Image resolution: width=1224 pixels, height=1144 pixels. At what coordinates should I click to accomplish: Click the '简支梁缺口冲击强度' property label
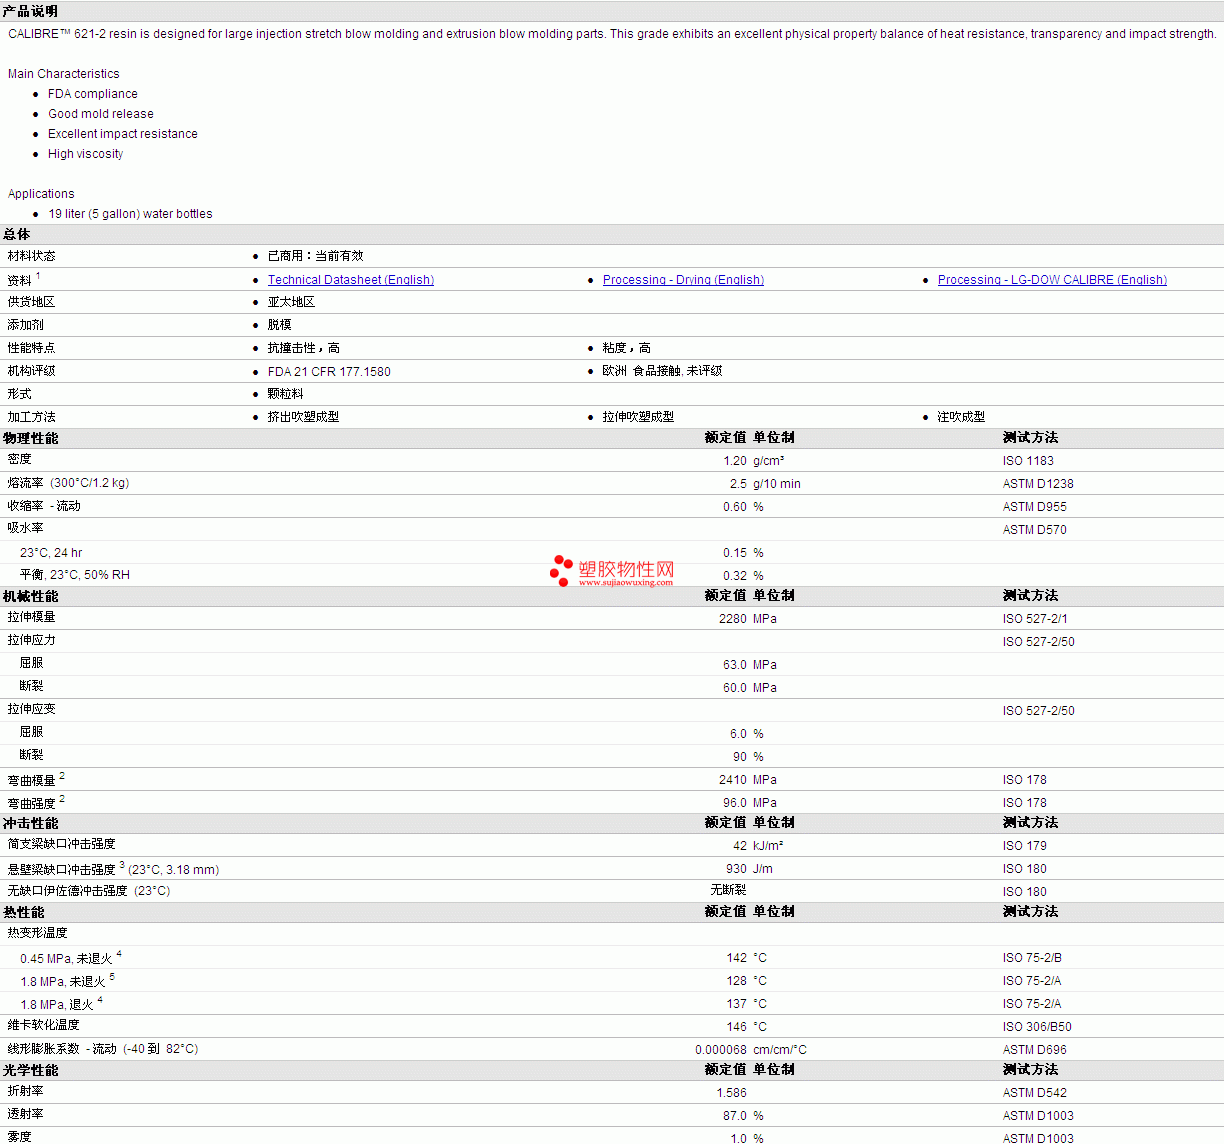point(62,844)
